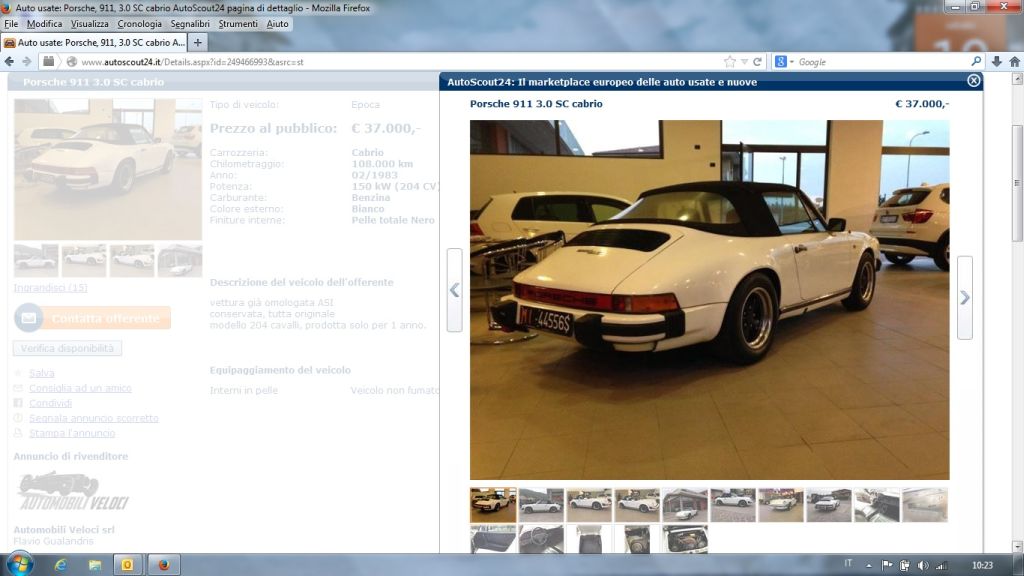Select the eighth thumbnail in gallery top row
The image size is (1024, 576).
829,505
